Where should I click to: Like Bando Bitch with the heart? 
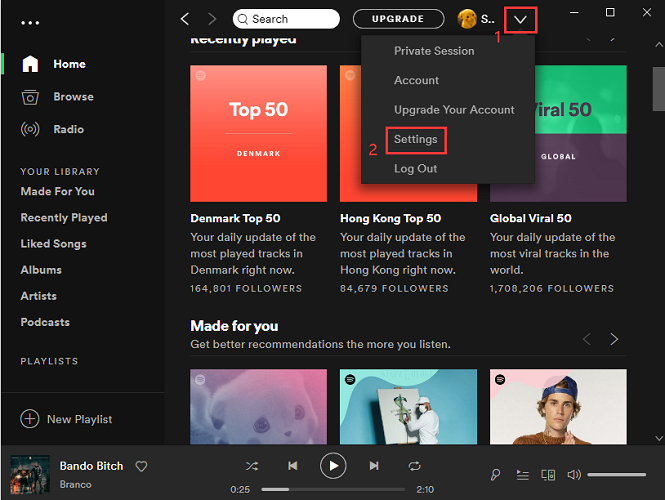[141, 466]
